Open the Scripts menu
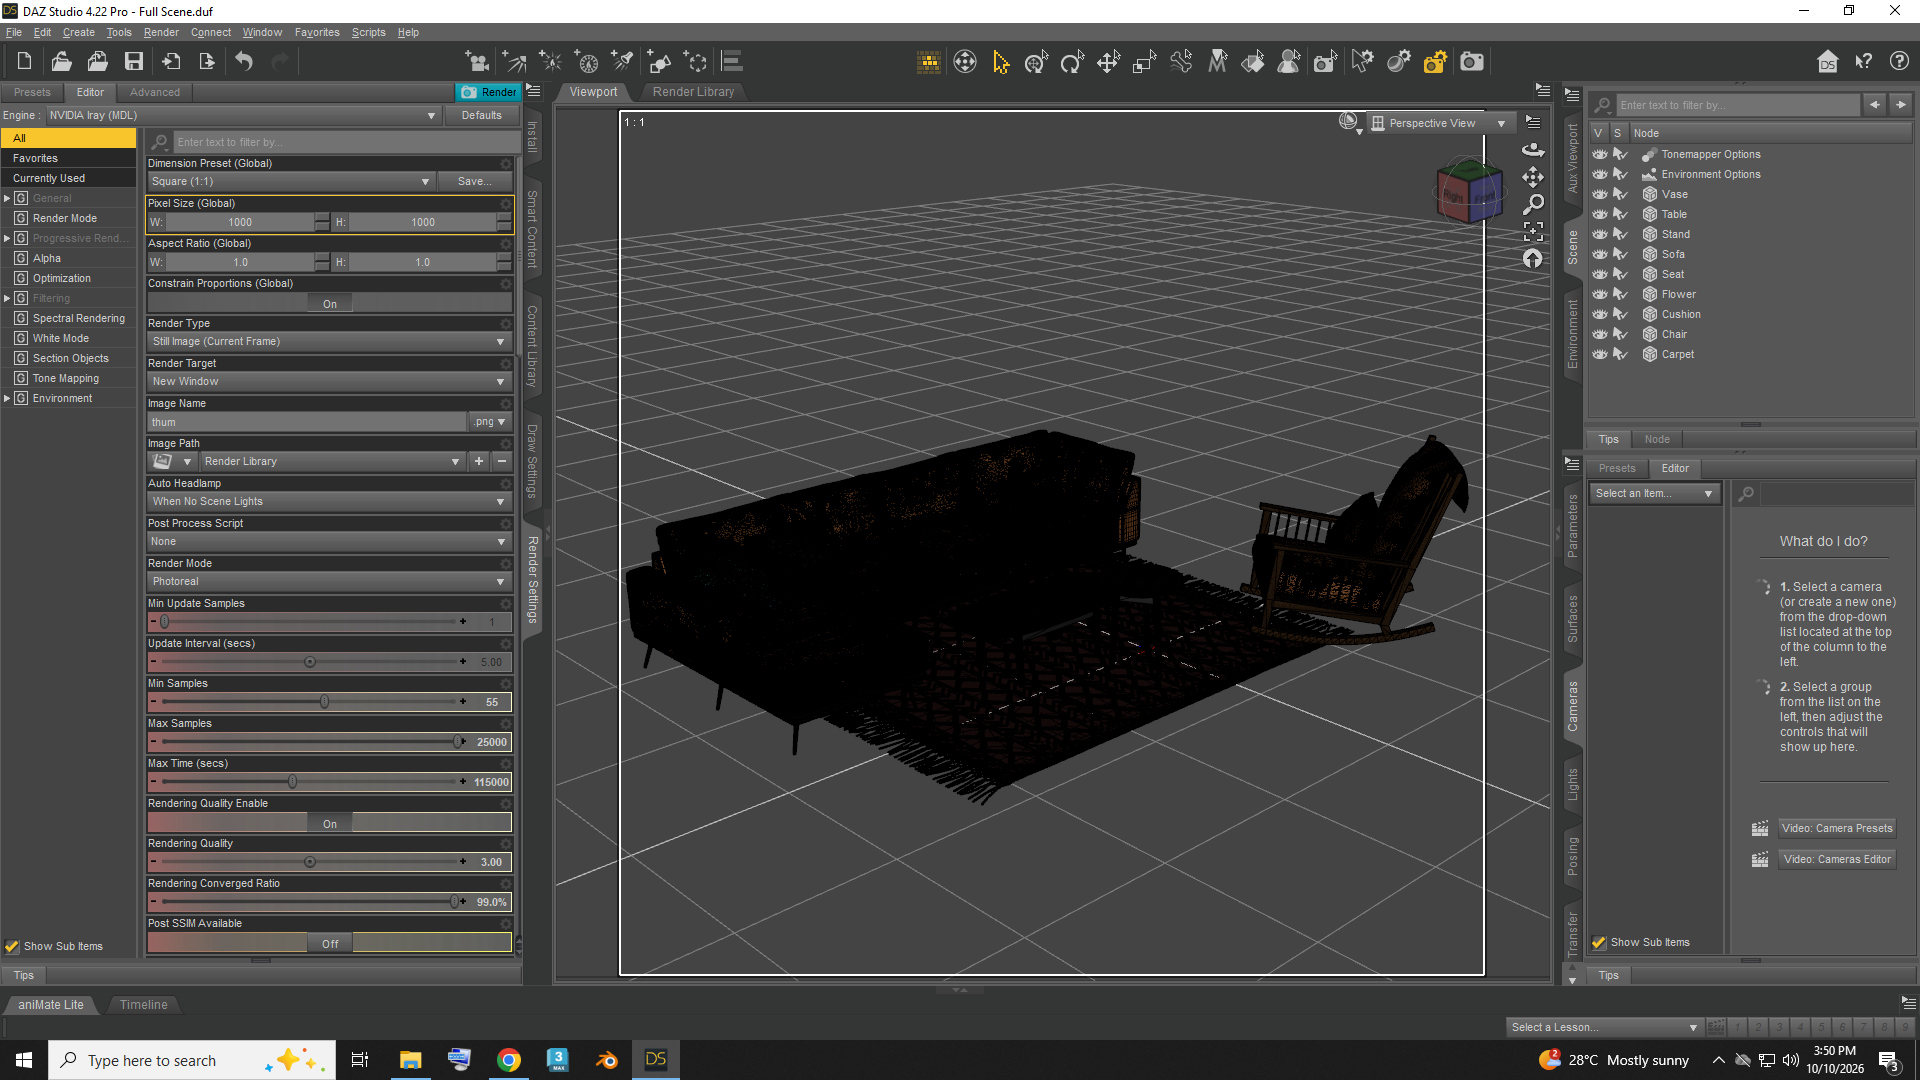This screenshot has width=1920, height=1080. tap(368, 32)
